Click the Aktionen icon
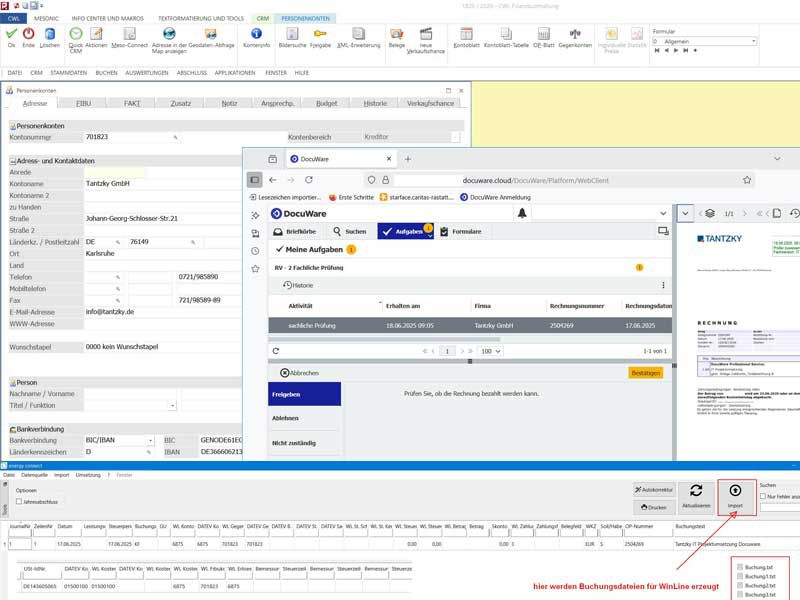This screenshot has width=800, height=600. tap(96, 34)
